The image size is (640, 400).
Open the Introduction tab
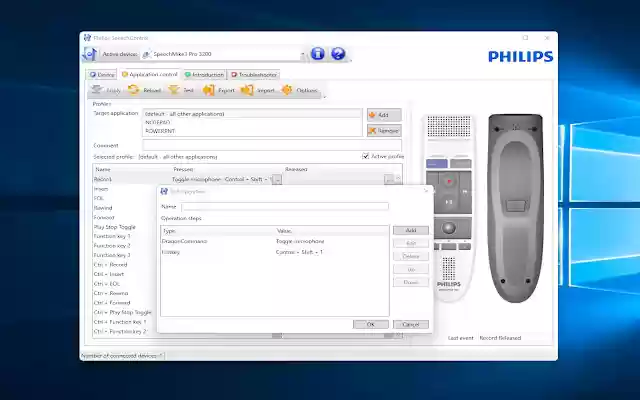(x=204, y=75)
